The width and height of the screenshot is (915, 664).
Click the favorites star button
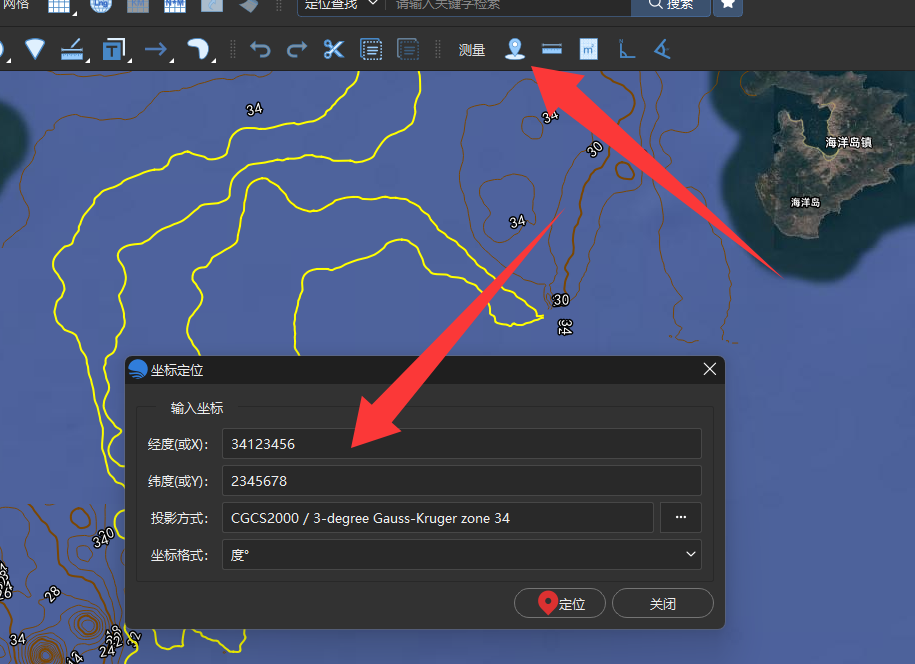coord(728,6)
